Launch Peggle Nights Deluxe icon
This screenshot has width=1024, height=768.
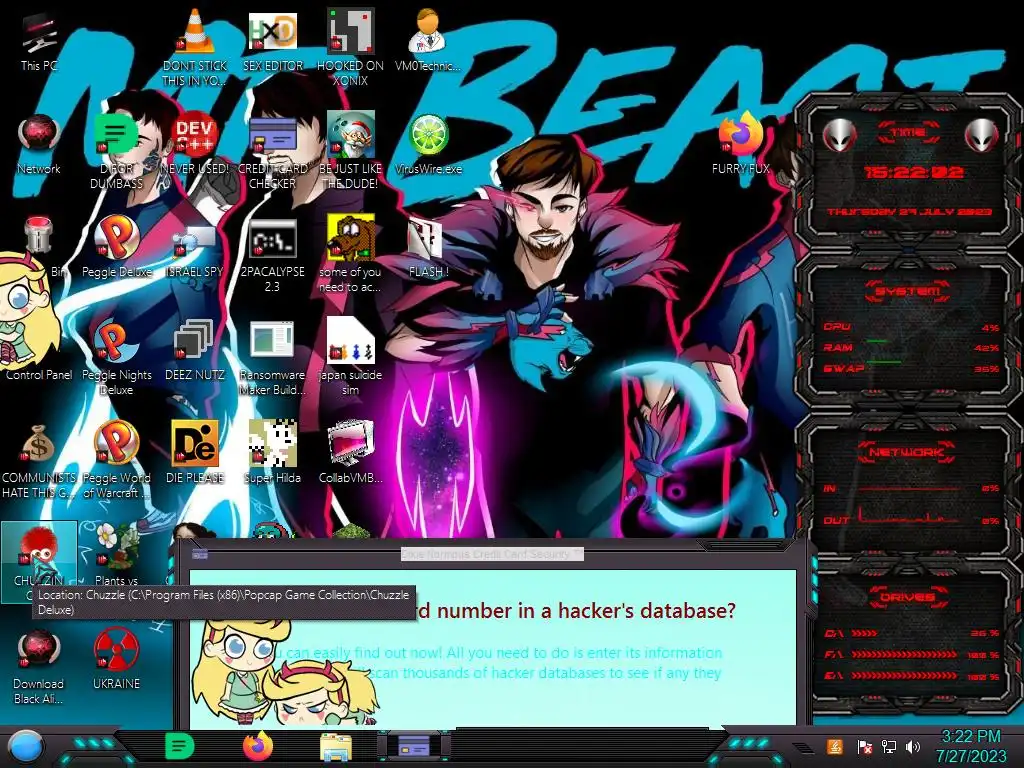pyautogui.click(x=116, y=358)
